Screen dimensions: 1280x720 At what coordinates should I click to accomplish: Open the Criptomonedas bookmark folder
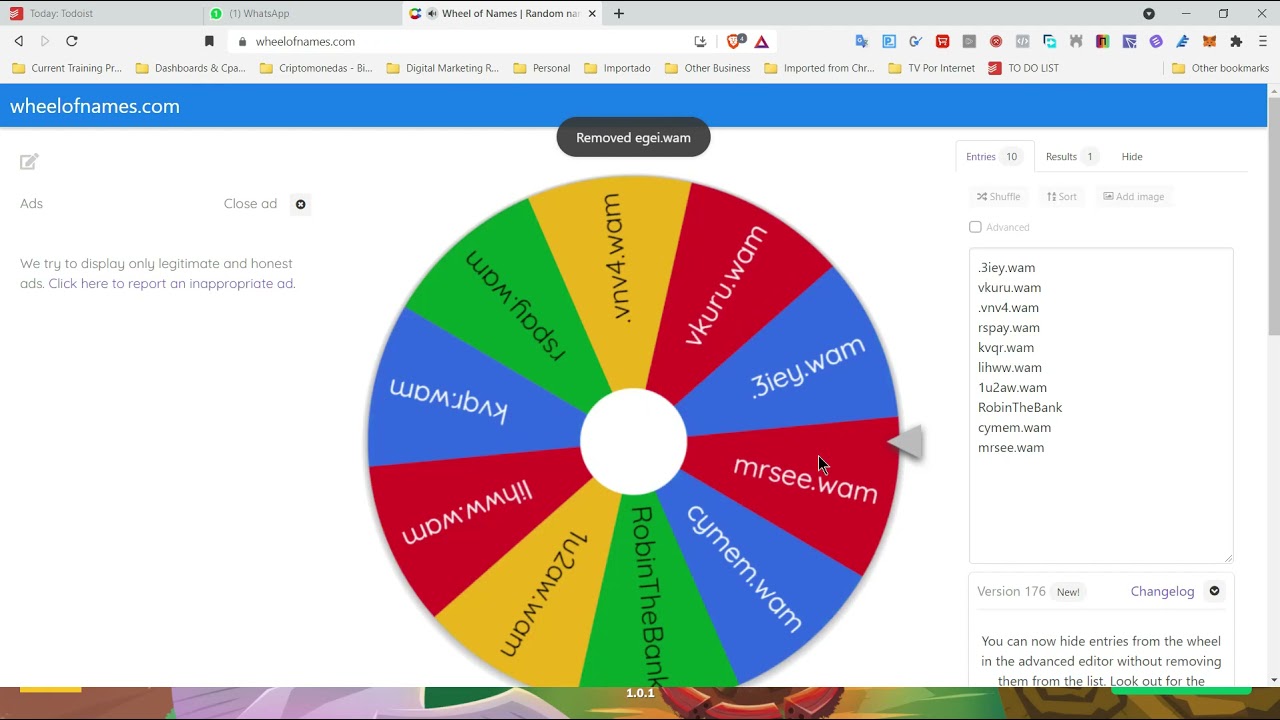point(316,68)
